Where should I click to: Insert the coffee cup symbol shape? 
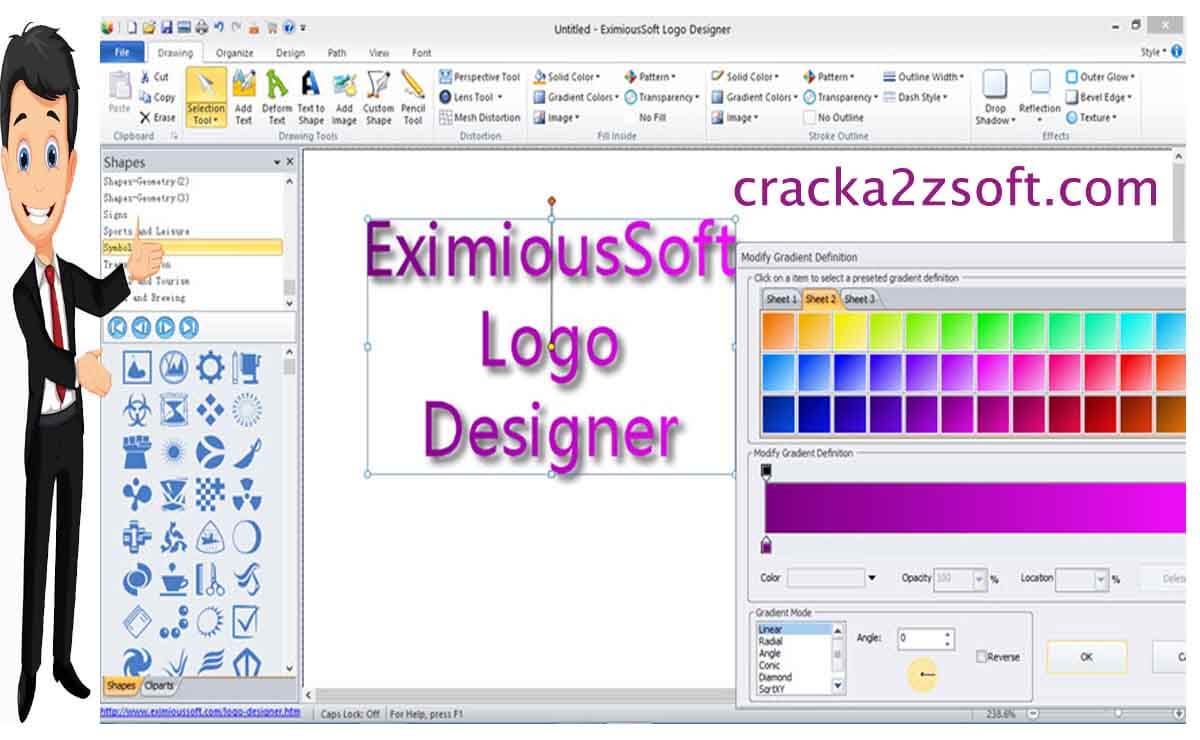[174, 579]
